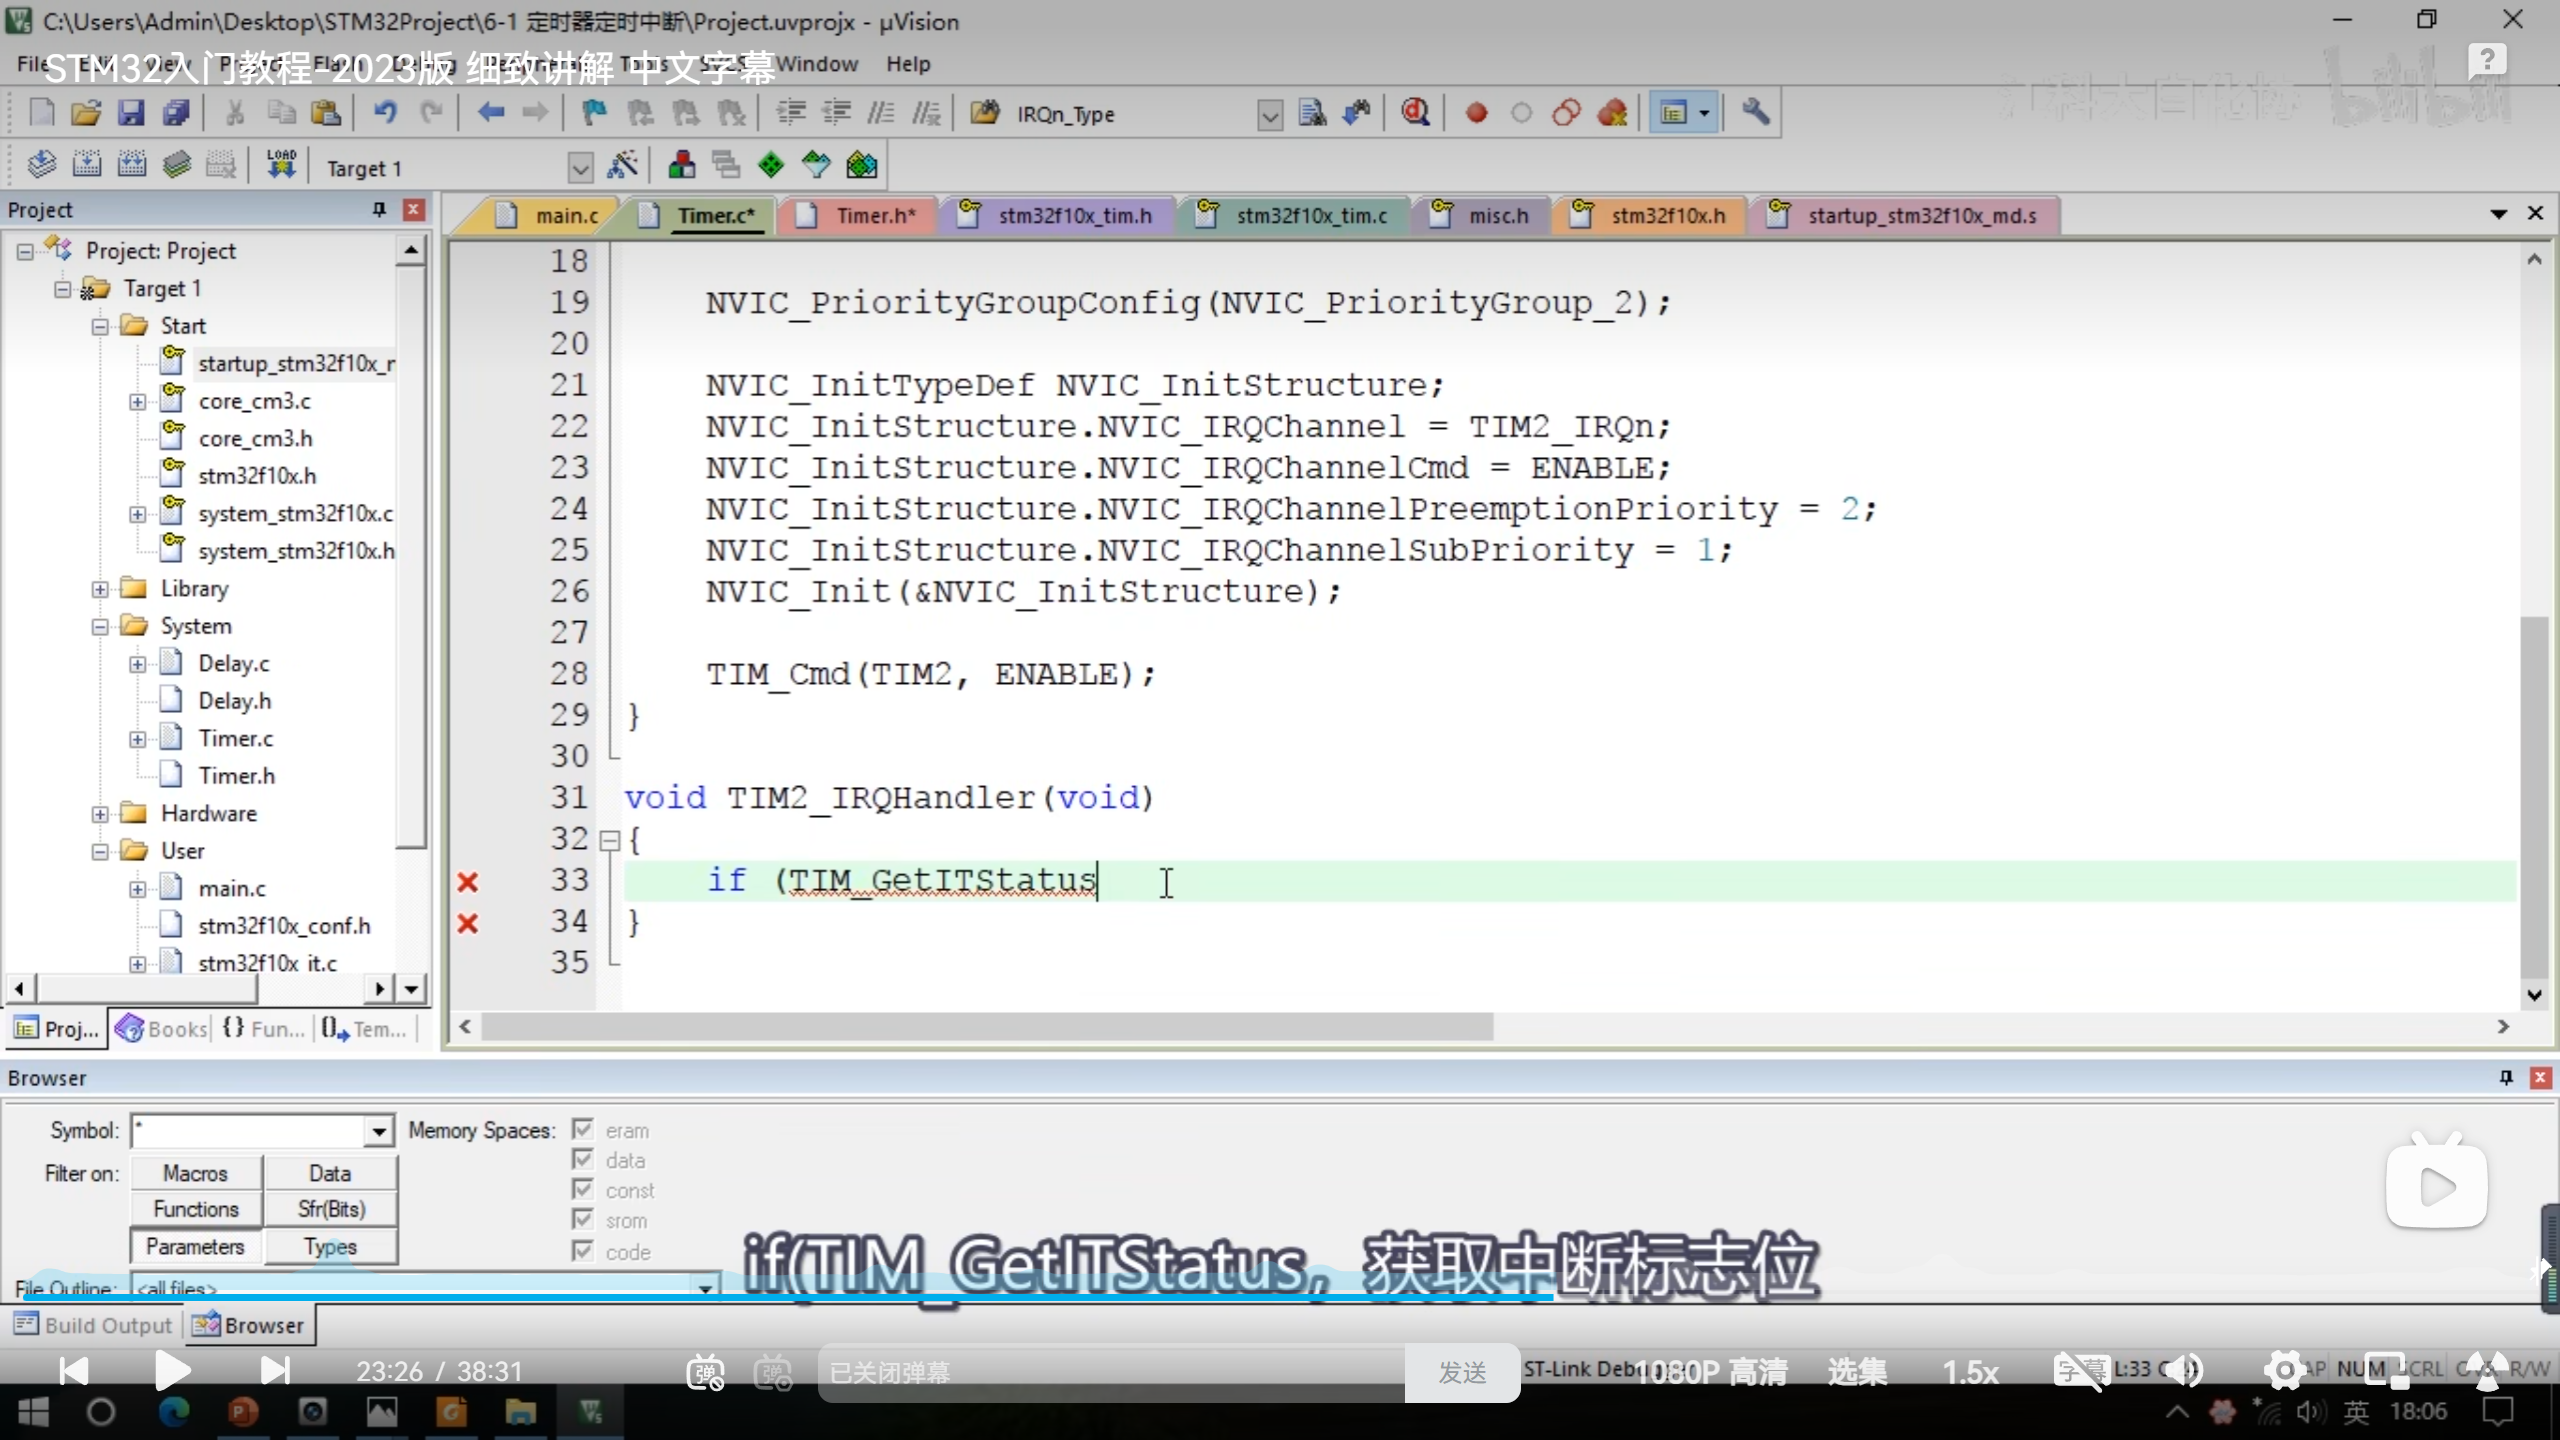2560x1440 pixels.
Task: Click the Download LOAD icon
Action: 281,166
